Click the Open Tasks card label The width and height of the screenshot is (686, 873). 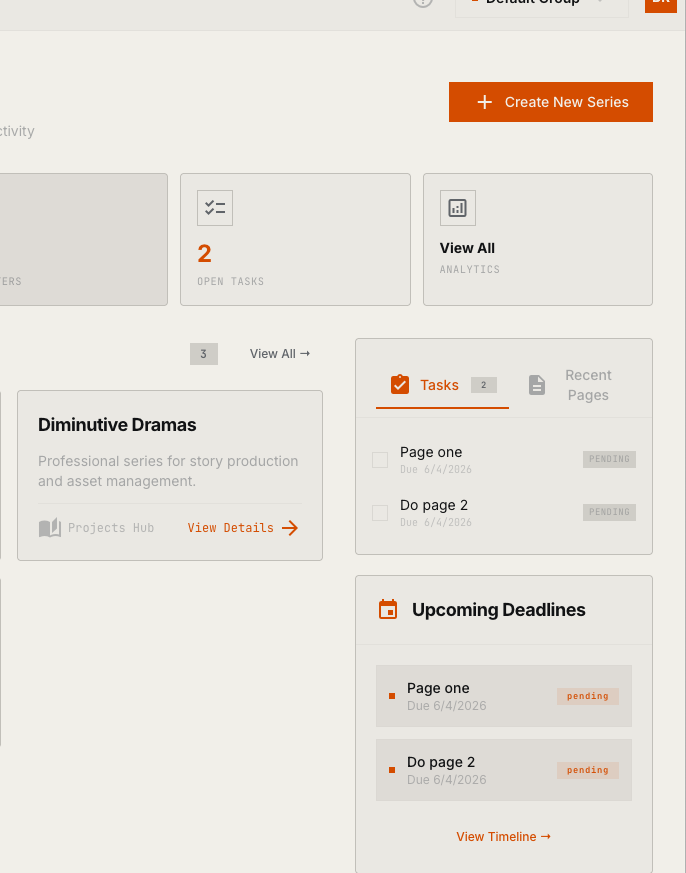tap(231, 281)
